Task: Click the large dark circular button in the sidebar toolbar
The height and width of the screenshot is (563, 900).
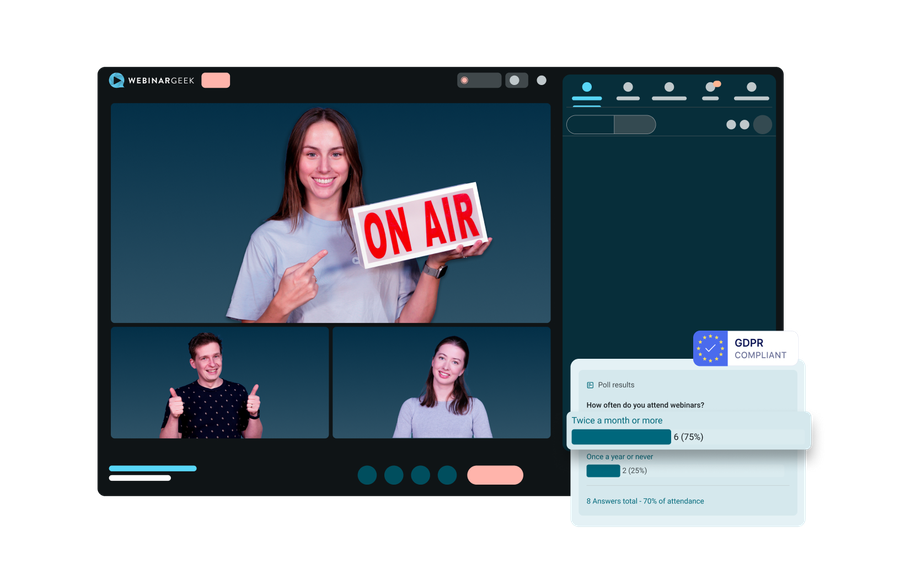Action: pos(763,125)
